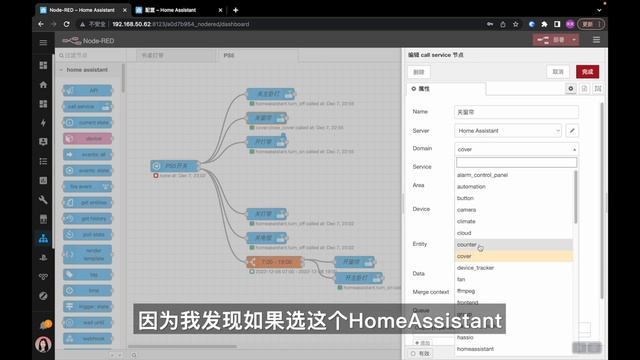Select cover from domain list
The width and height of the screenshot is (640, 360).
(514, 256)
